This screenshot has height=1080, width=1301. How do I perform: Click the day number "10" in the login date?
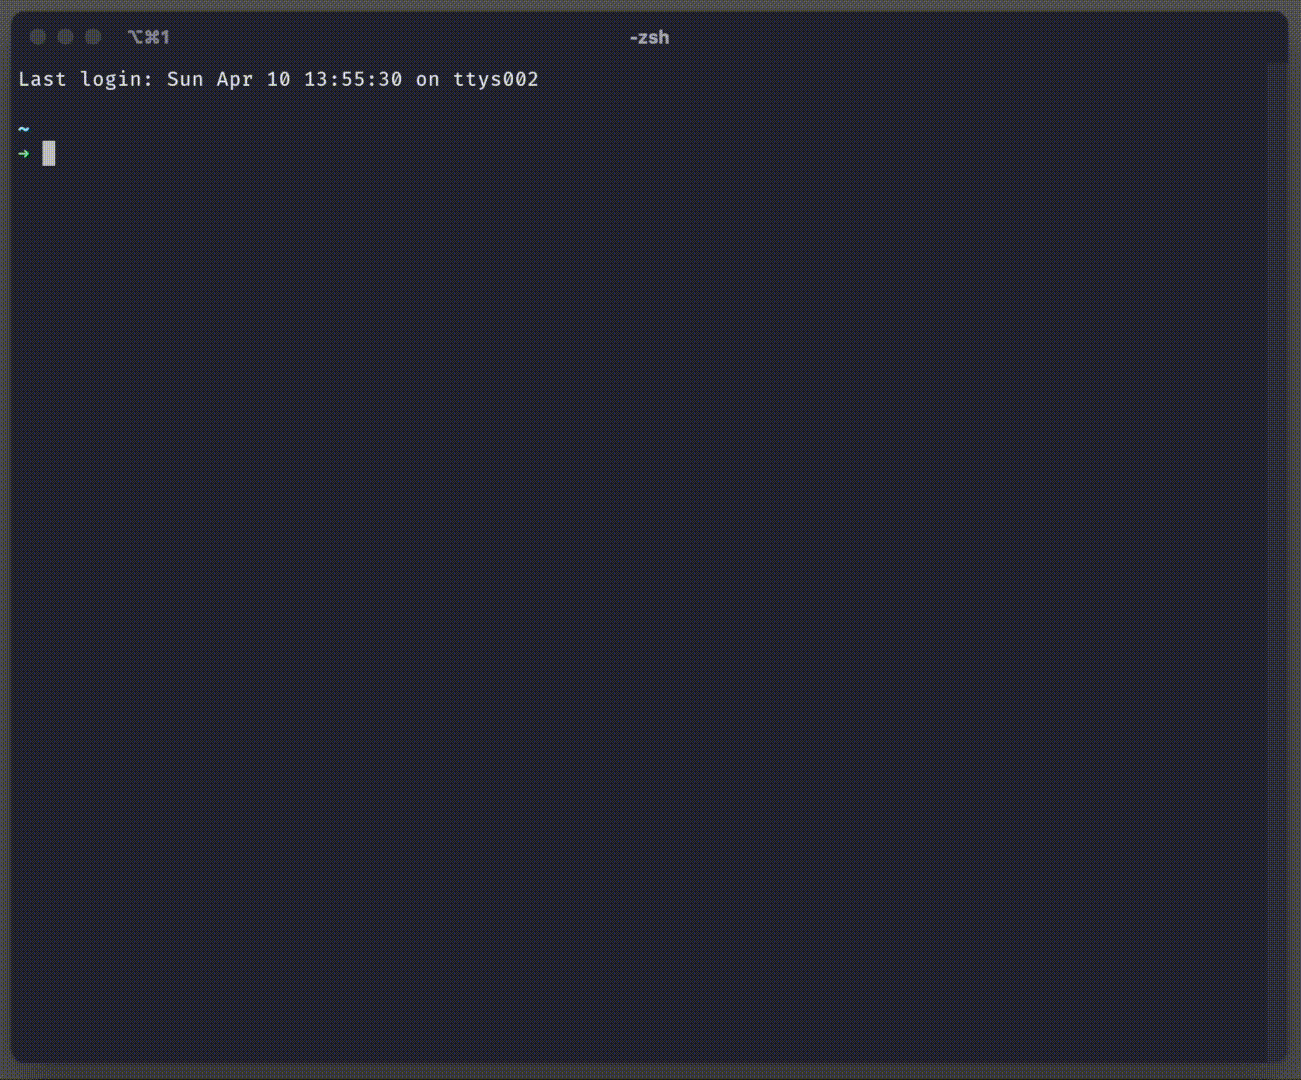[278, 79]
